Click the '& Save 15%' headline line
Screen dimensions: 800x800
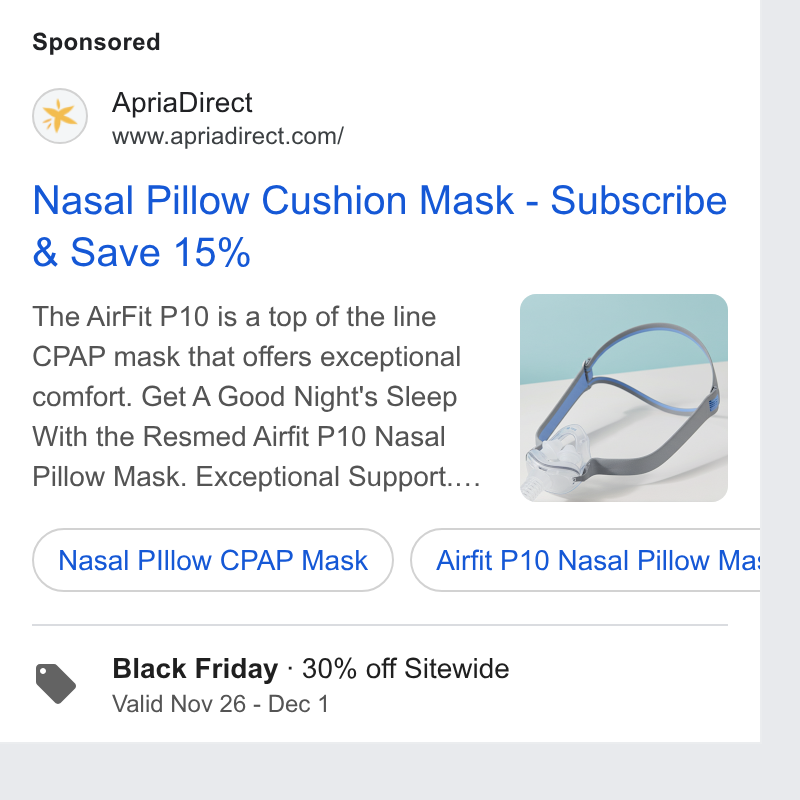pyautogui.click(x=141, y=252)
